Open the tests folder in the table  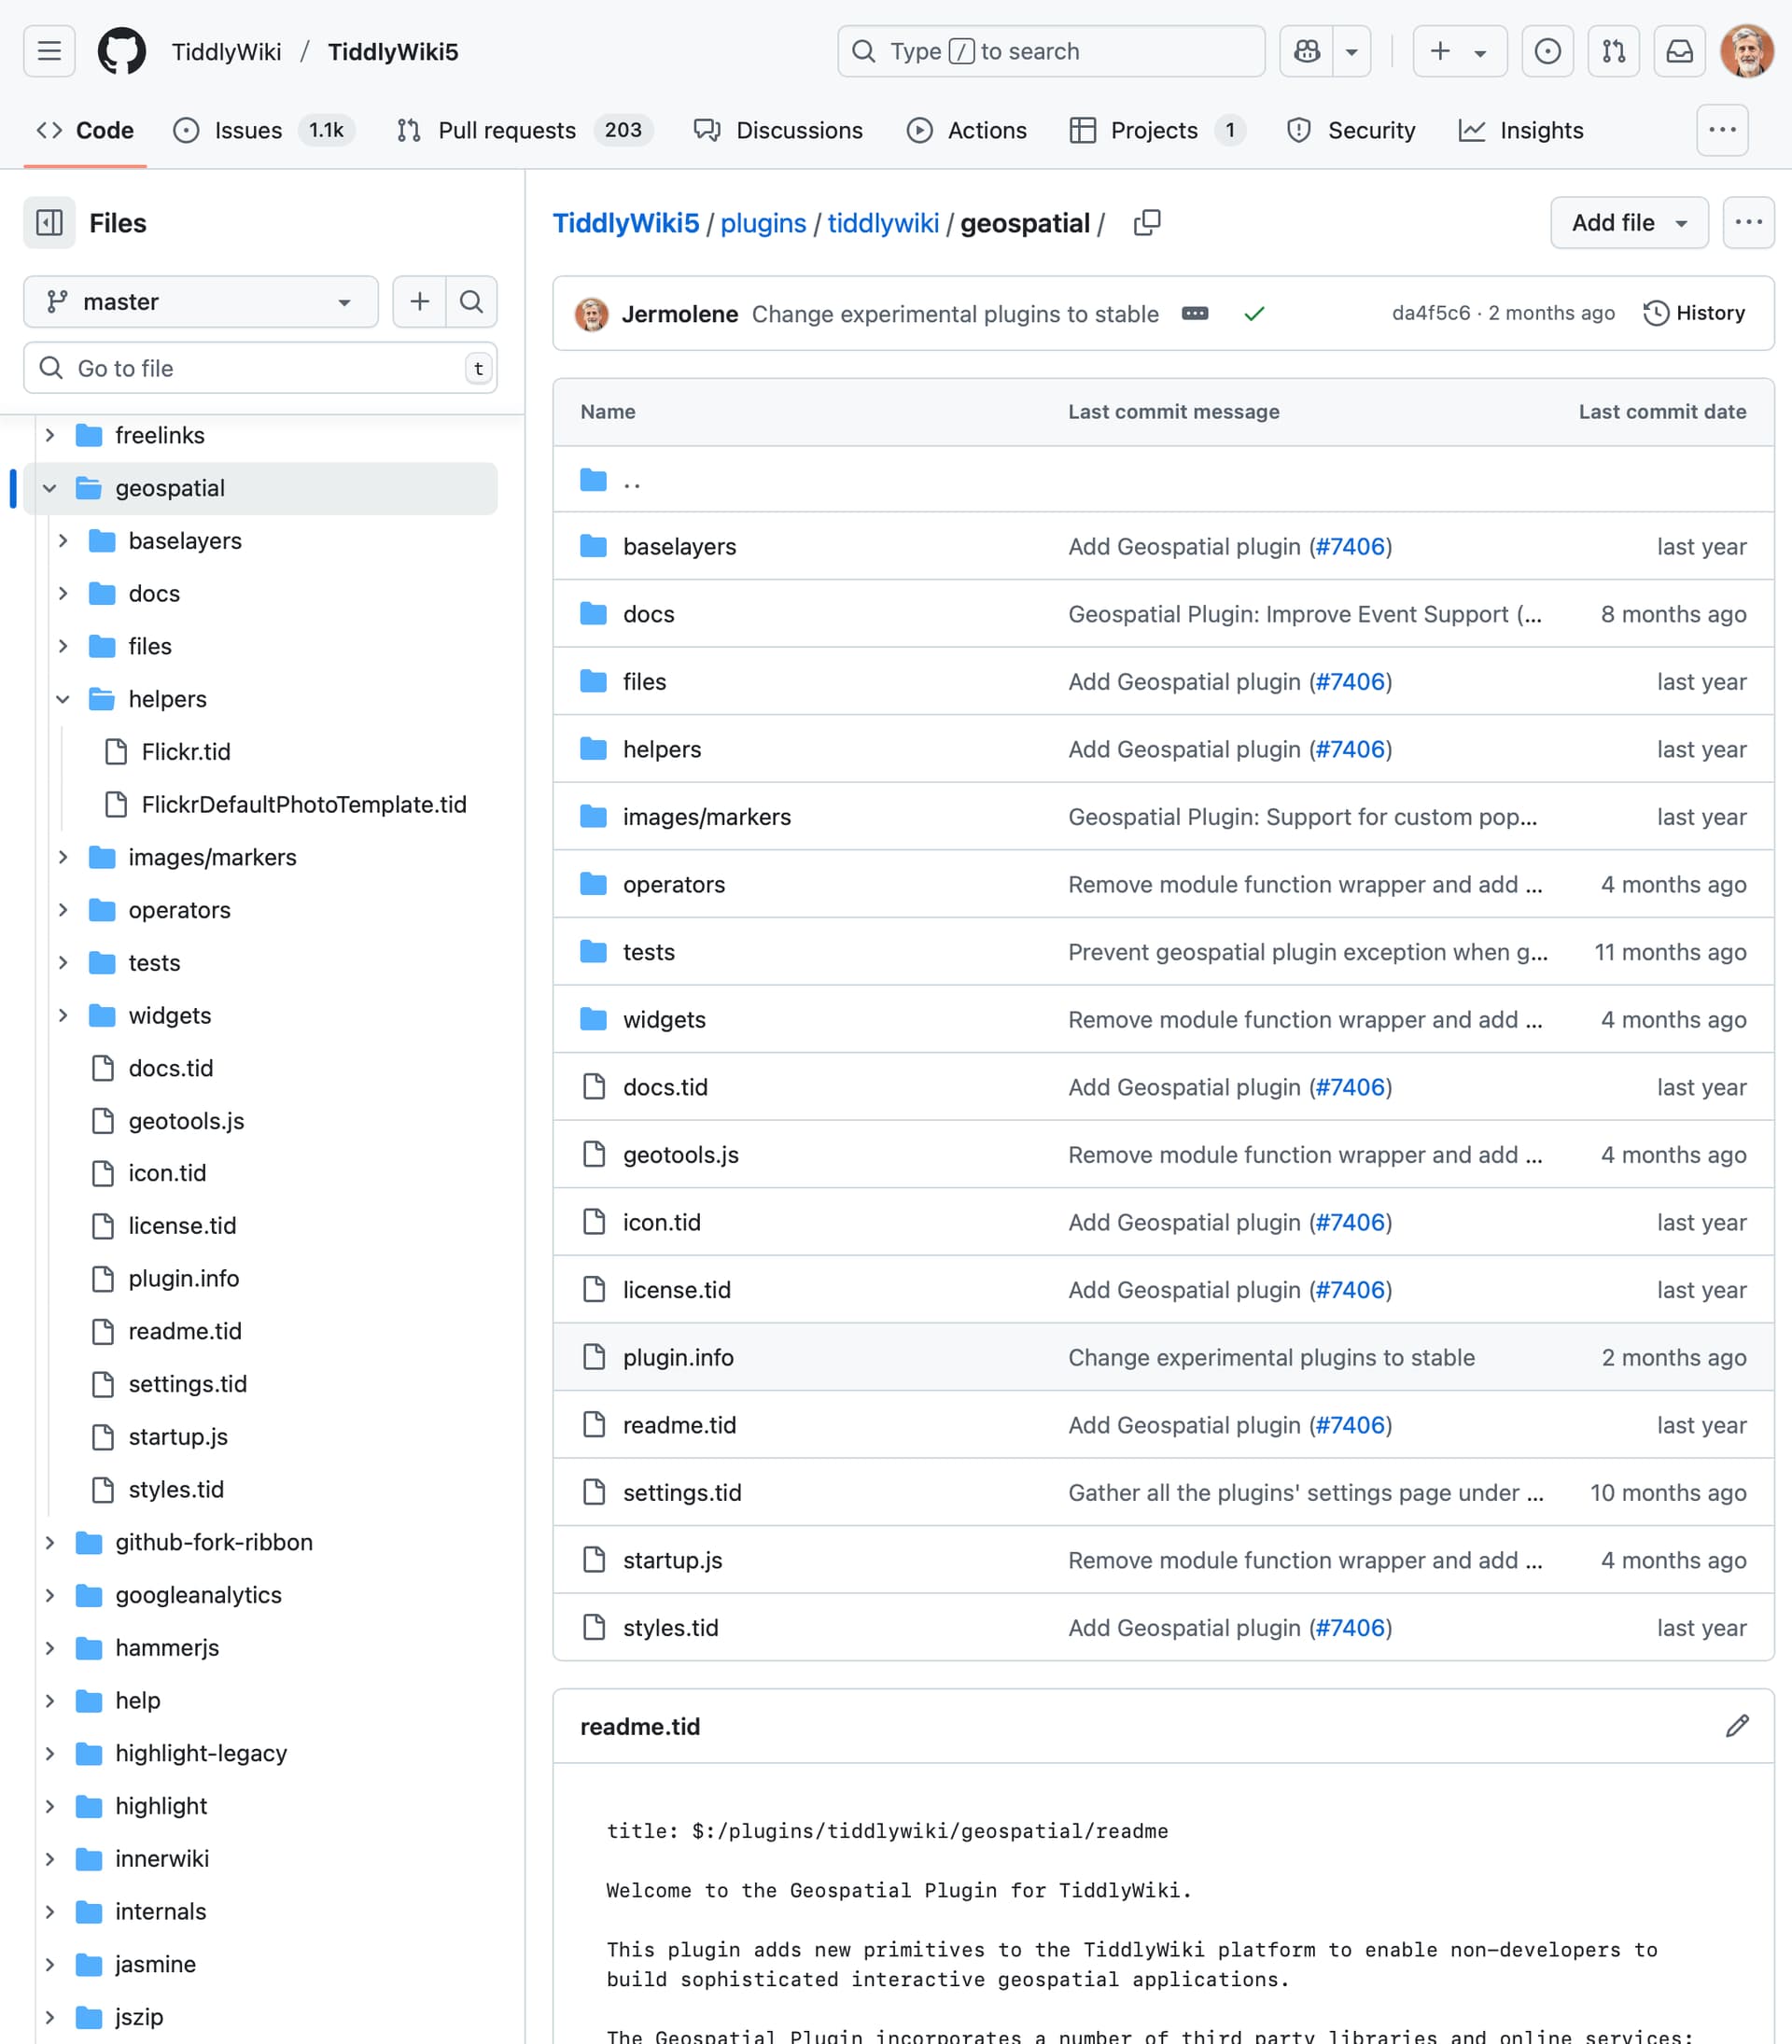pos(648,951)
